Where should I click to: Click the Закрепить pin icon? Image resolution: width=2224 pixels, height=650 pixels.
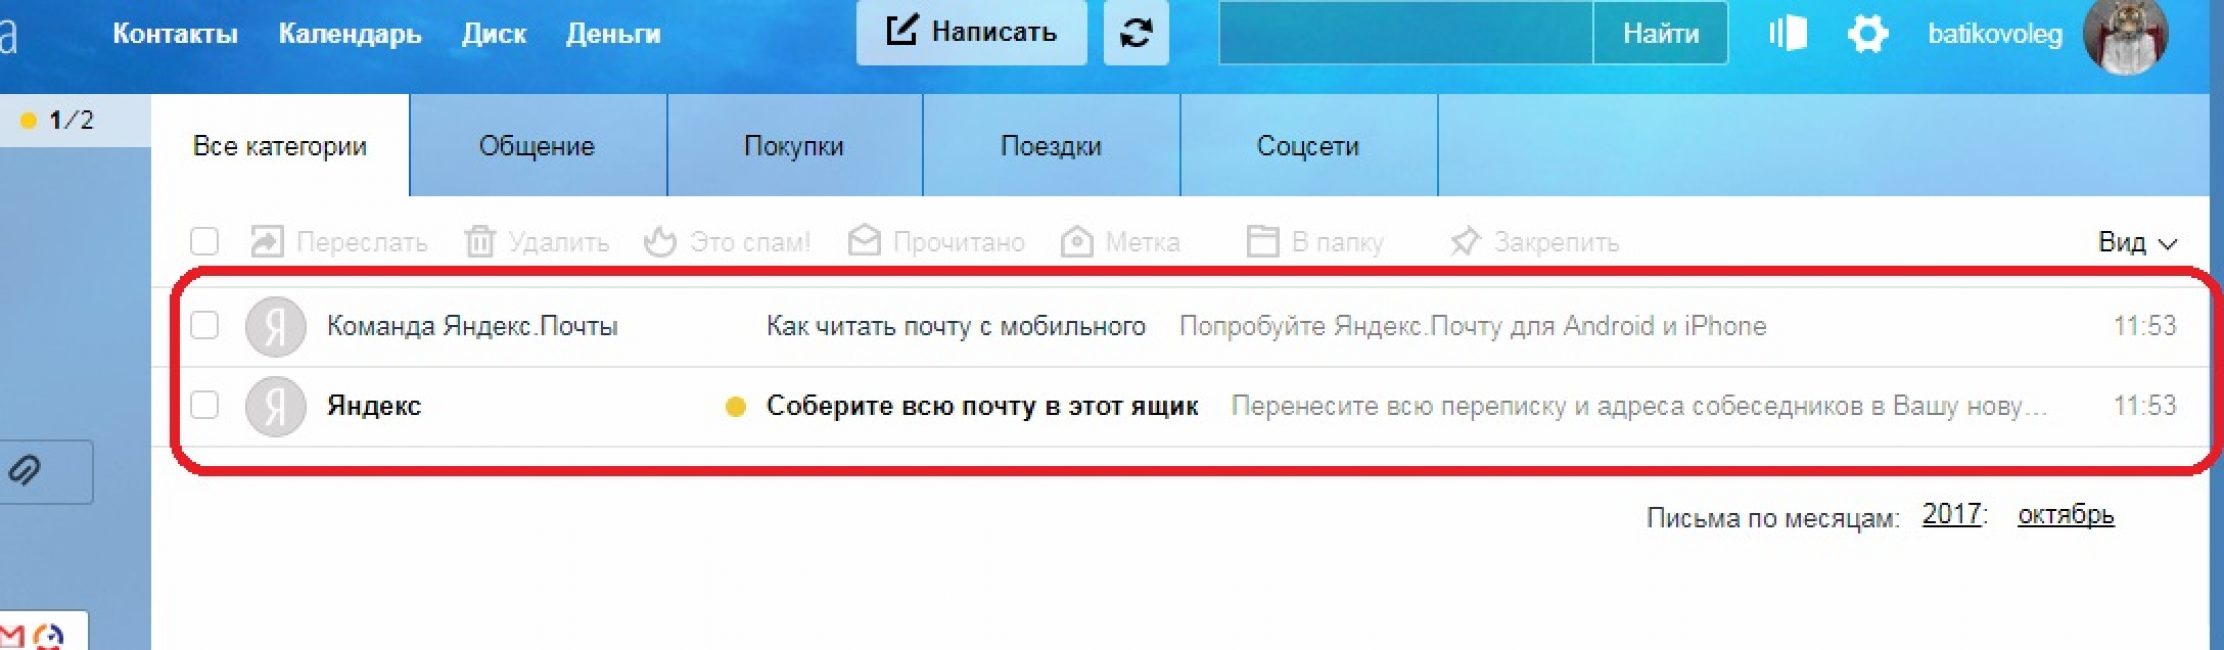(1465, 241)
